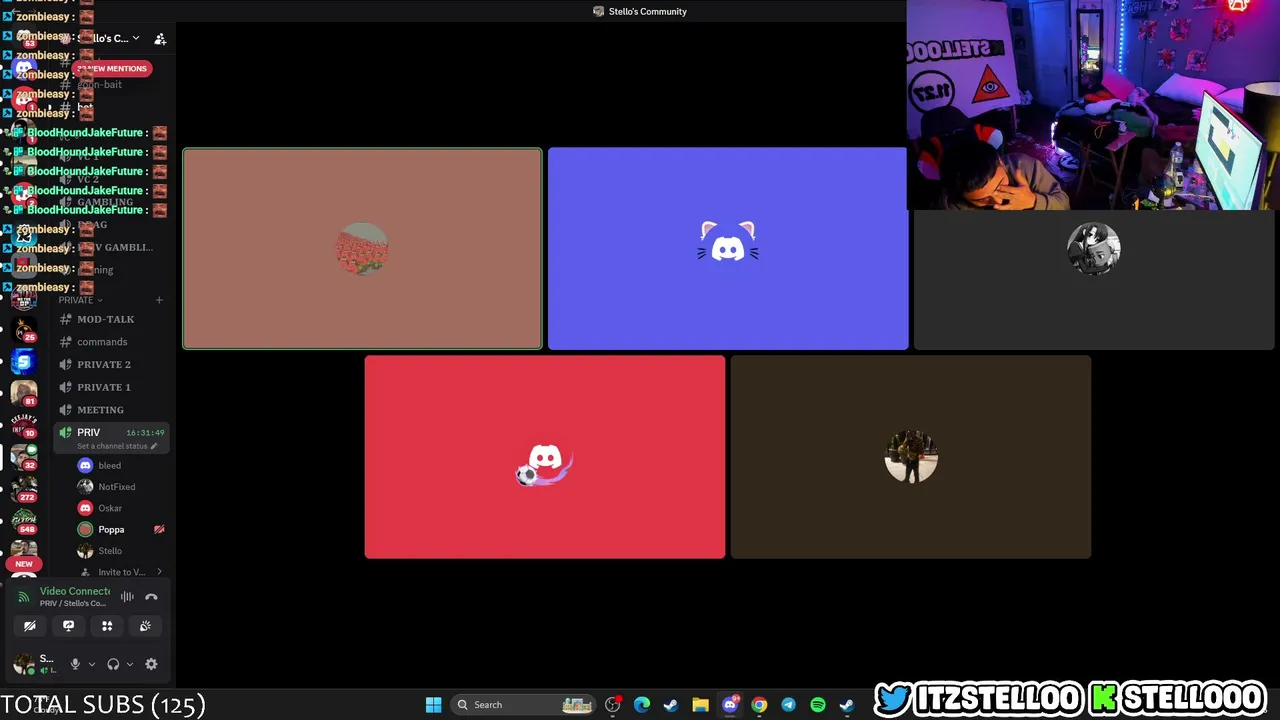Viewport: 1280px width, 720px height.
Task: Disconnect from the voice call
Action: [151, 597]
